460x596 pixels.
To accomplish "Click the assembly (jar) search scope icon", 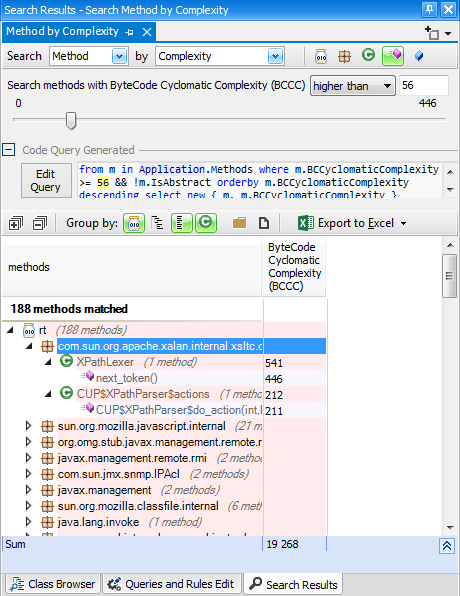I will pyautogui.click(x=321, y=56).
